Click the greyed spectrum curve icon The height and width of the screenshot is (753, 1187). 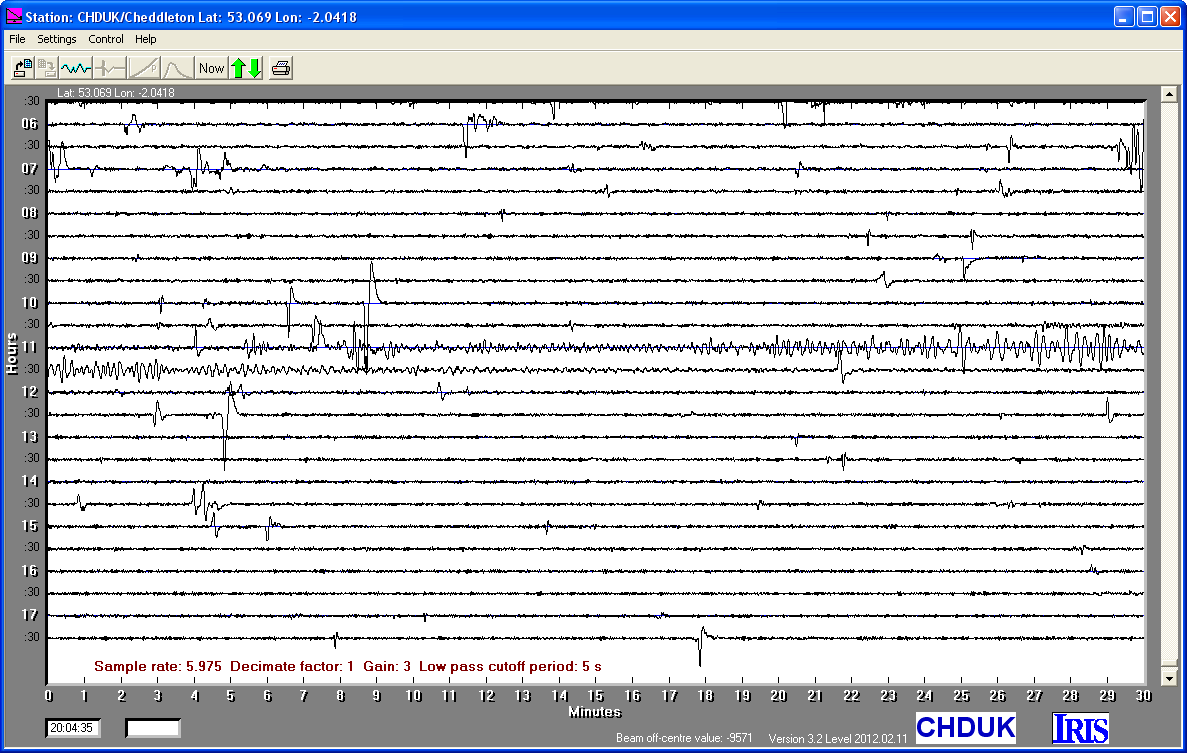pyautogui.click(x=177, y=68)
